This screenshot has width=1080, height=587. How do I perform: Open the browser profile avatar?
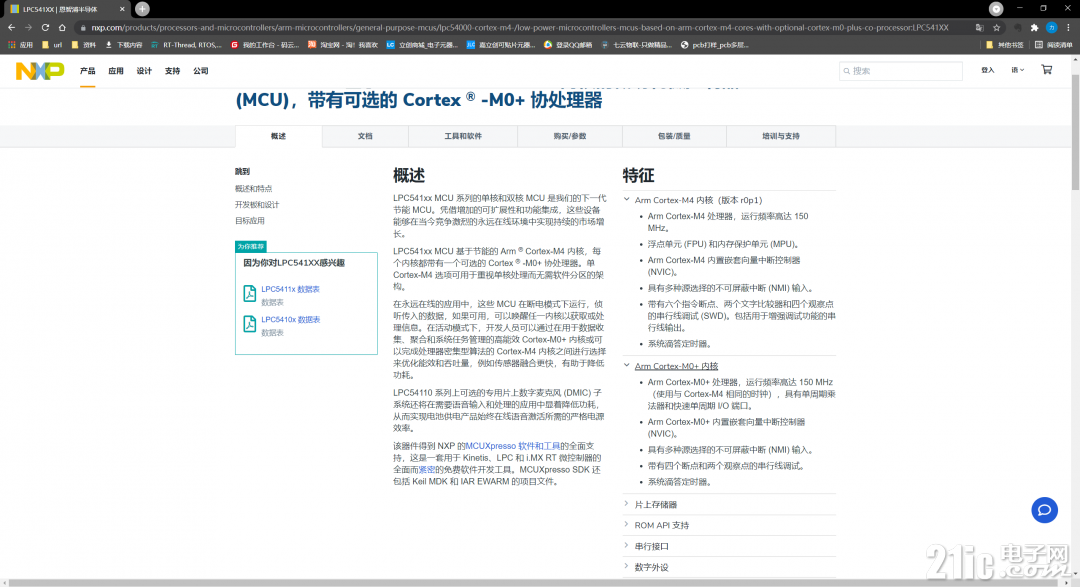pos(1051,28)
